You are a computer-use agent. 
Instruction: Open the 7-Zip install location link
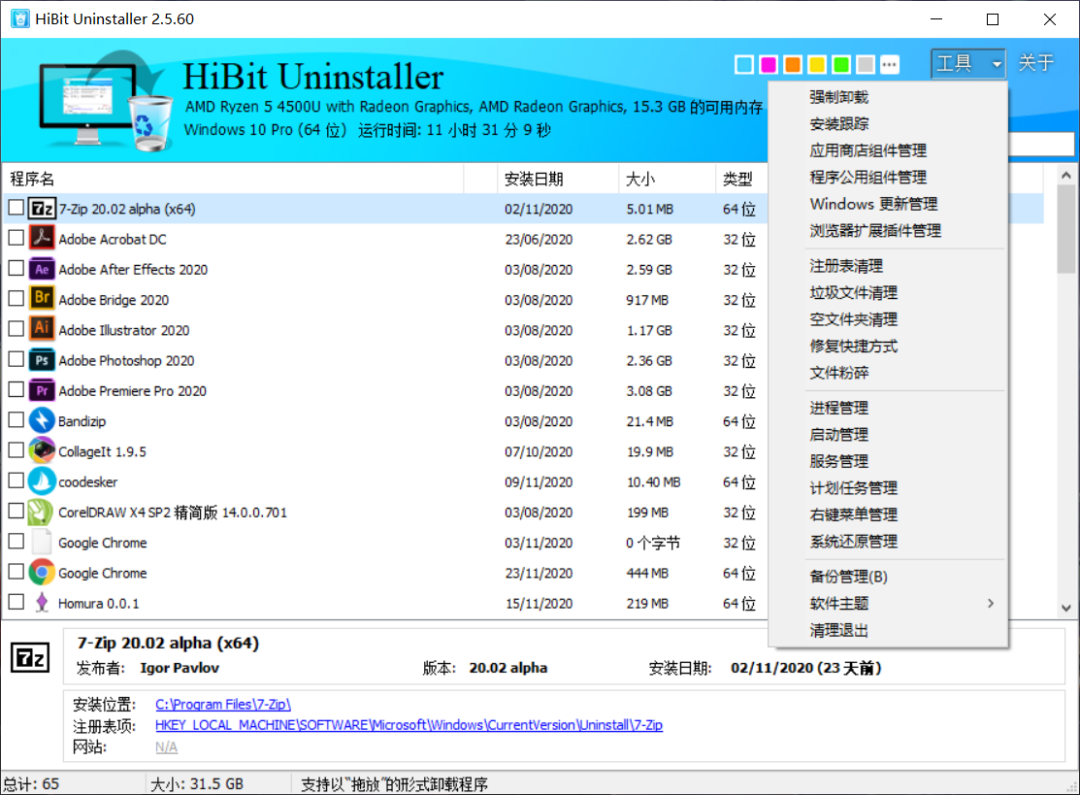(222, 703)
